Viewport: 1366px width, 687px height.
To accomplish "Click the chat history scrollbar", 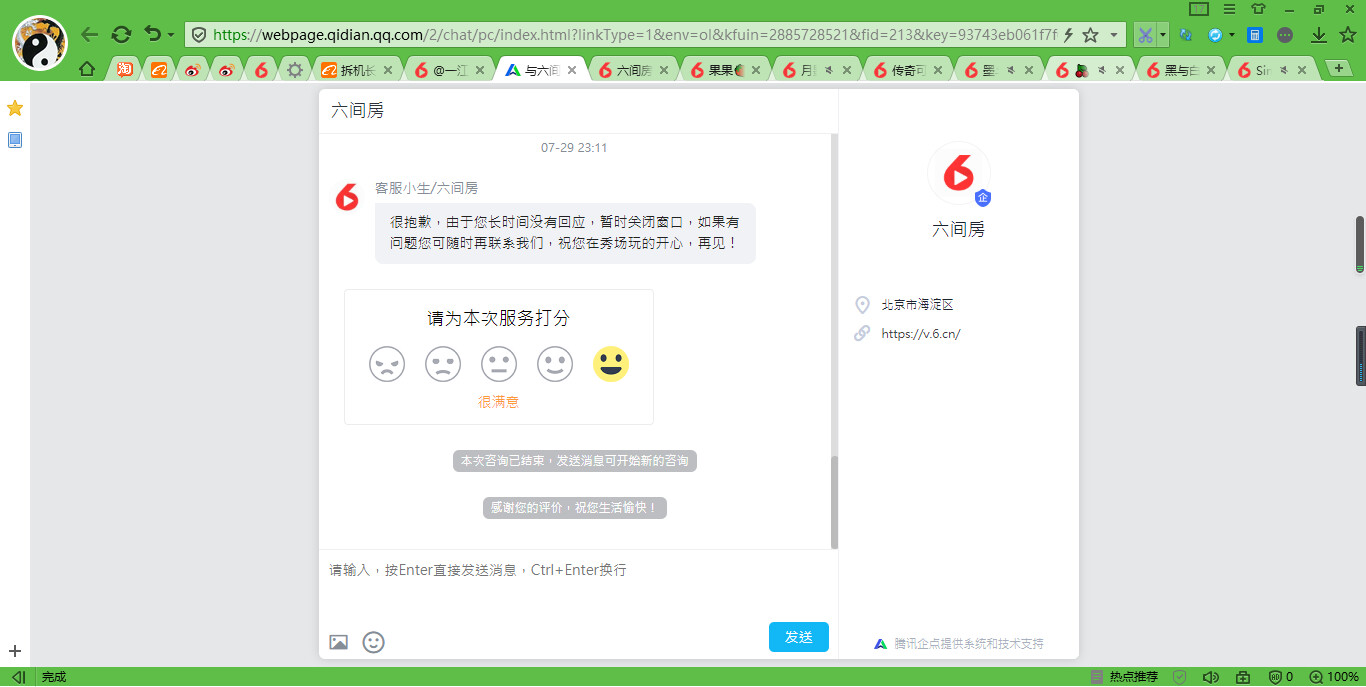I will click(x=835, y=502).
